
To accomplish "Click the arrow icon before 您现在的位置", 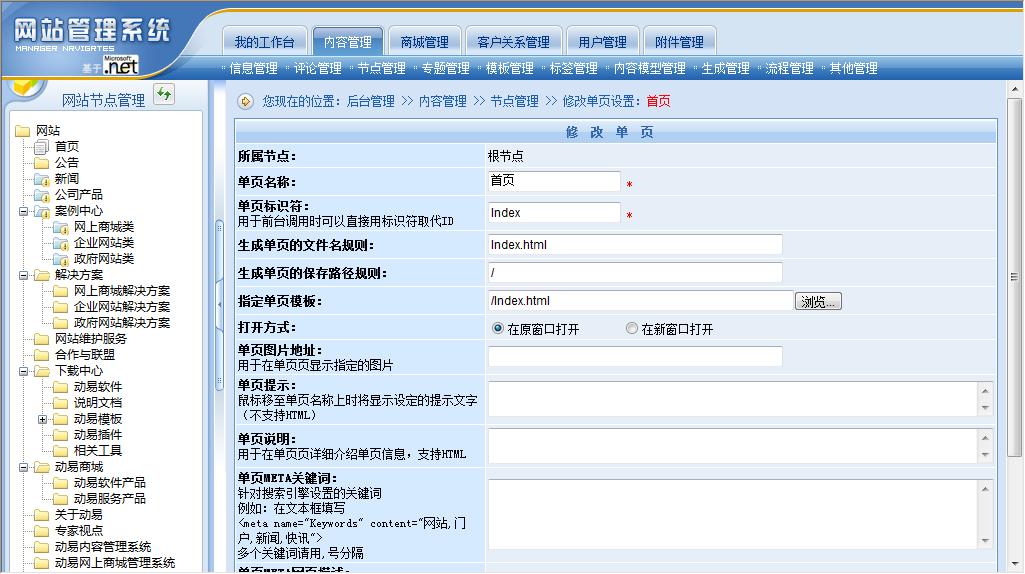I will (x=245, y=101).
